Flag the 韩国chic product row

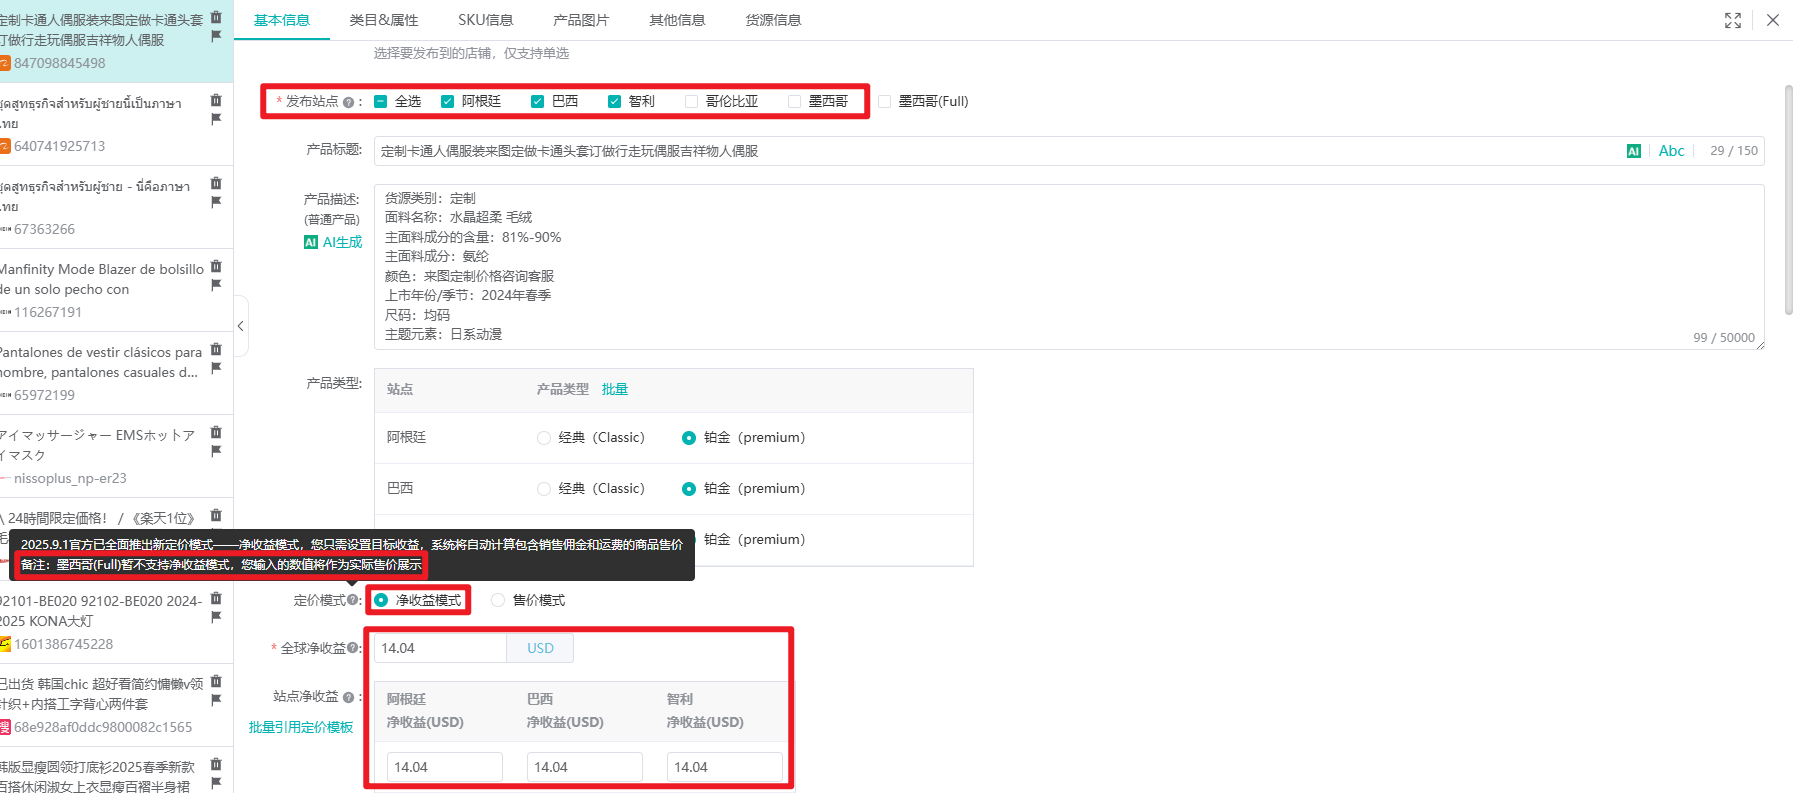(x=216, y=700)
